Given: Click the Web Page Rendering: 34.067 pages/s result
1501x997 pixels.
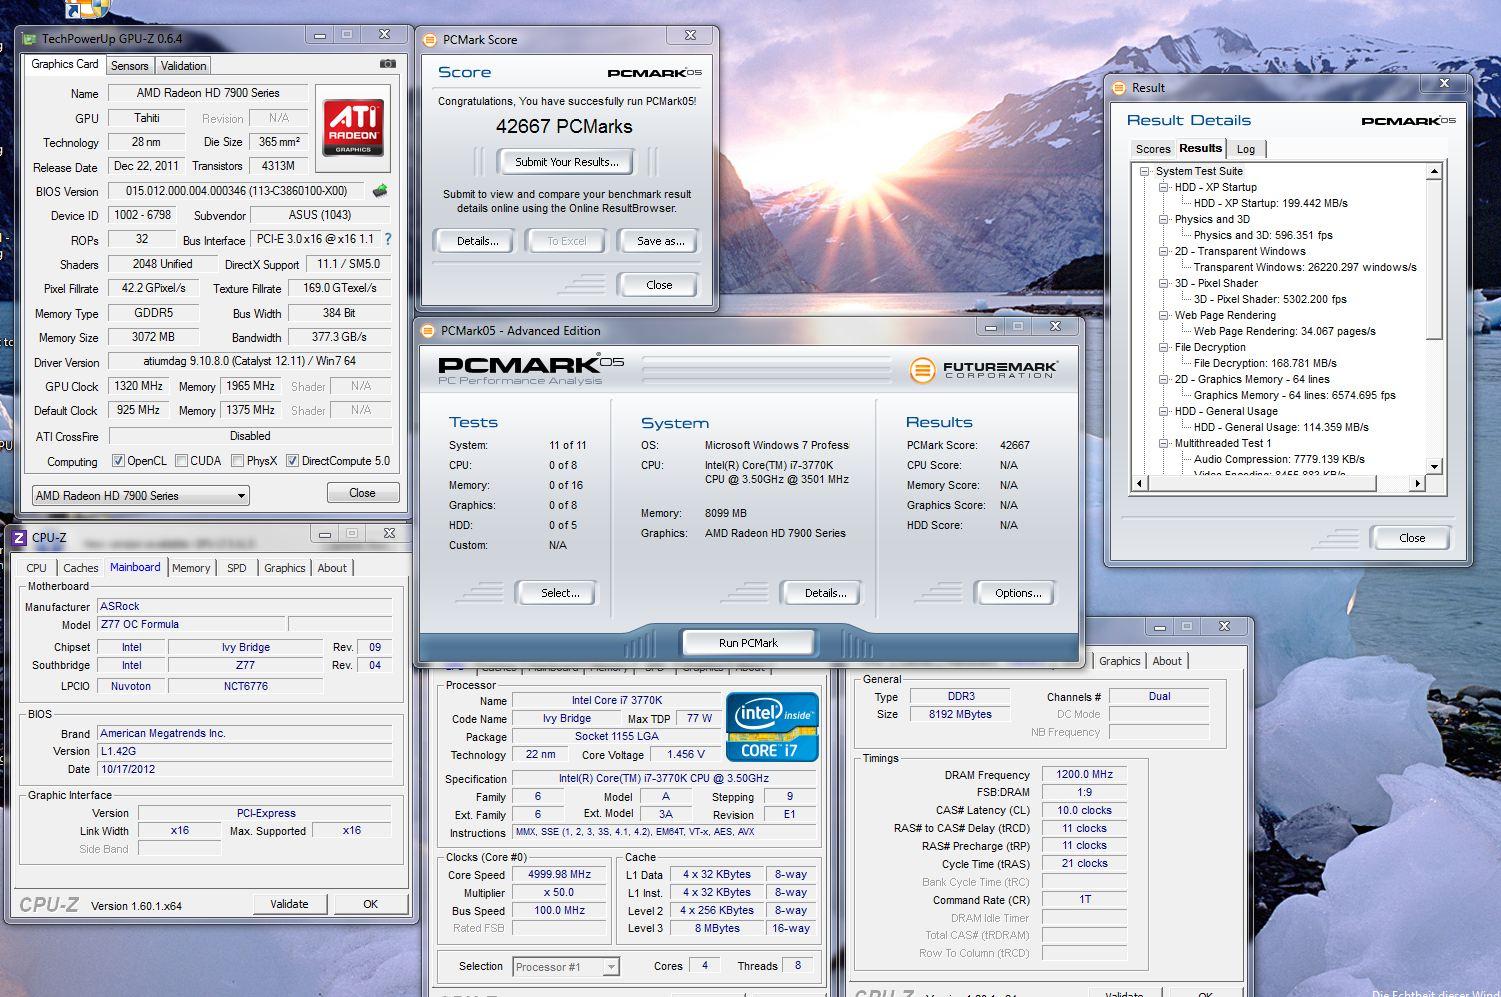Looking at the screenshot, I should click(1284, 331).
